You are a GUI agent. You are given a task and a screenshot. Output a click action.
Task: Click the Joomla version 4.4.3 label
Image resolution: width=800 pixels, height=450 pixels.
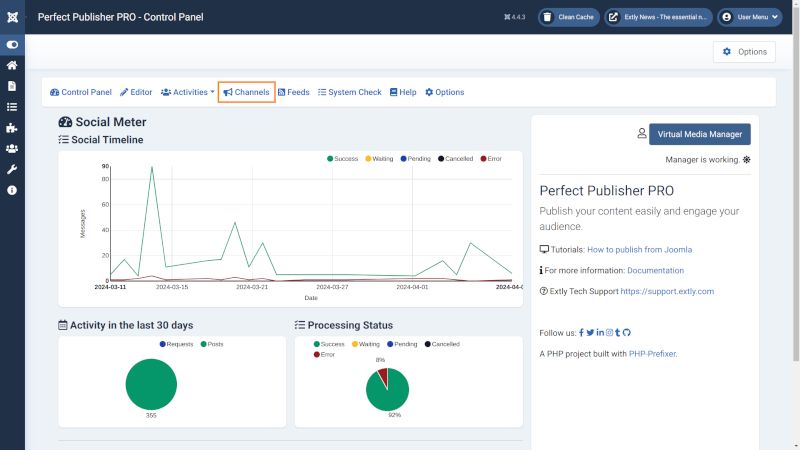pos(514,17)
